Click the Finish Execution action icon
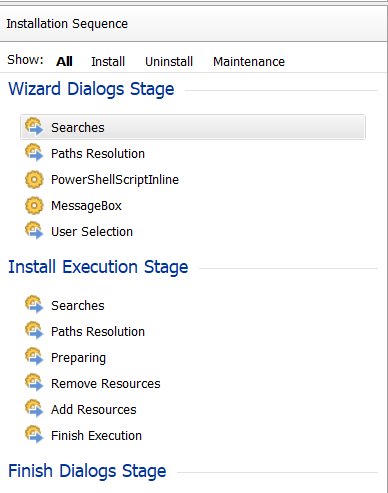 (x=34, y=435)
